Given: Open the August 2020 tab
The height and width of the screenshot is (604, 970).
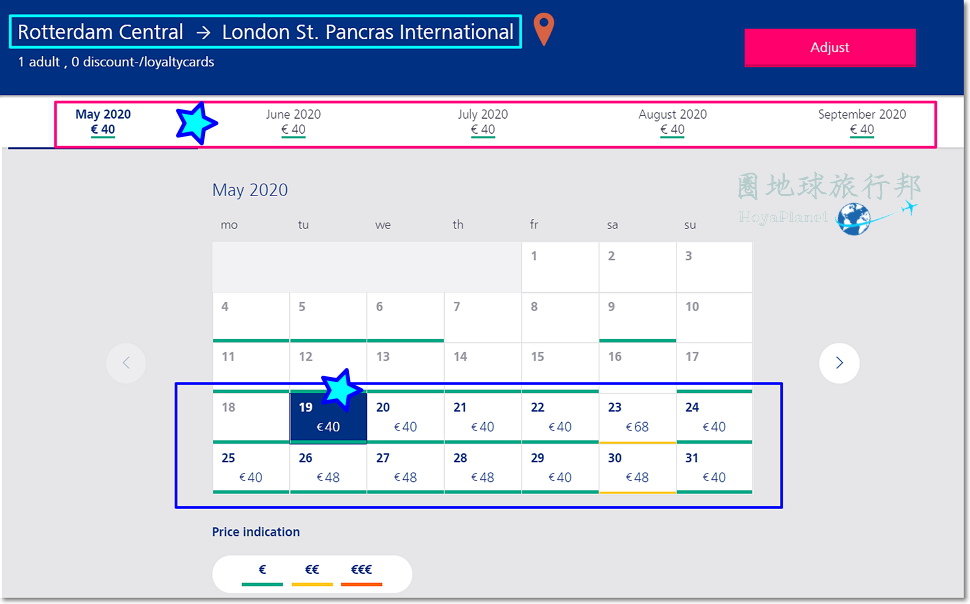Looking at the screenshot, I should click(672, 122).
